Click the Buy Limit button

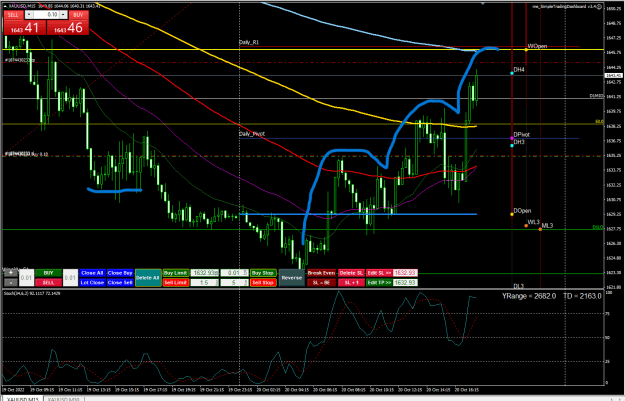tap(175, 273)
